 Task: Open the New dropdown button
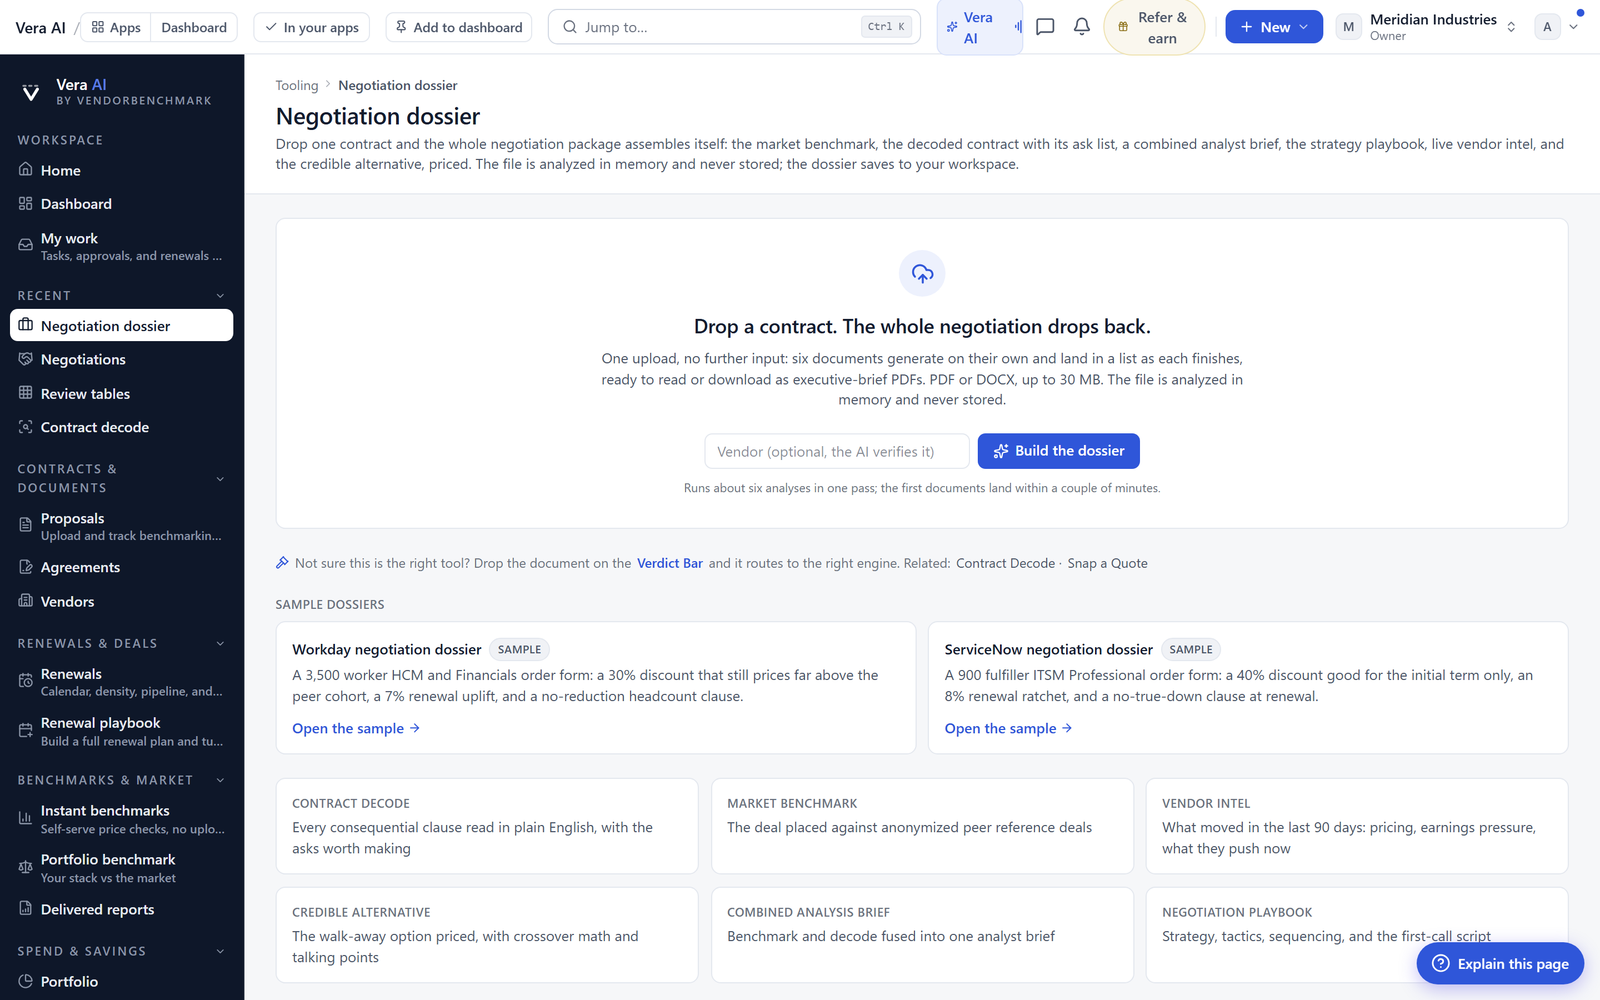point(1274,27)
